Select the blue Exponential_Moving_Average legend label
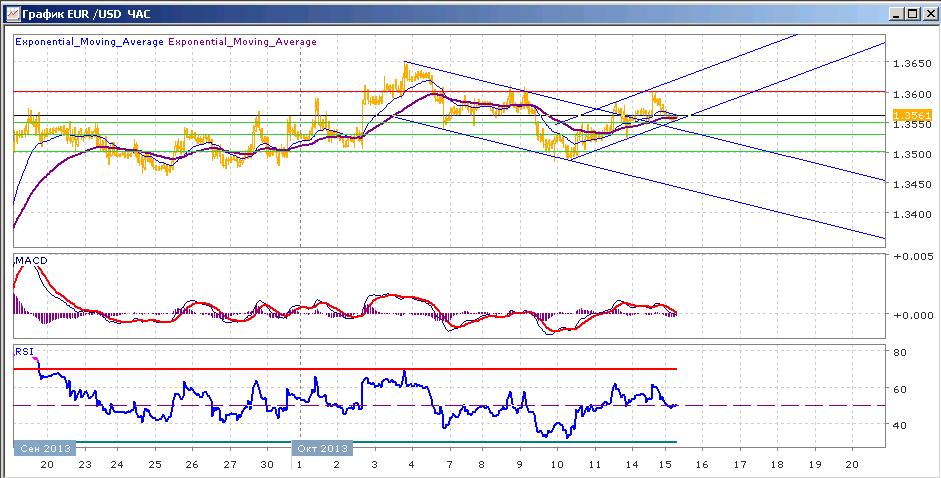 89,42
